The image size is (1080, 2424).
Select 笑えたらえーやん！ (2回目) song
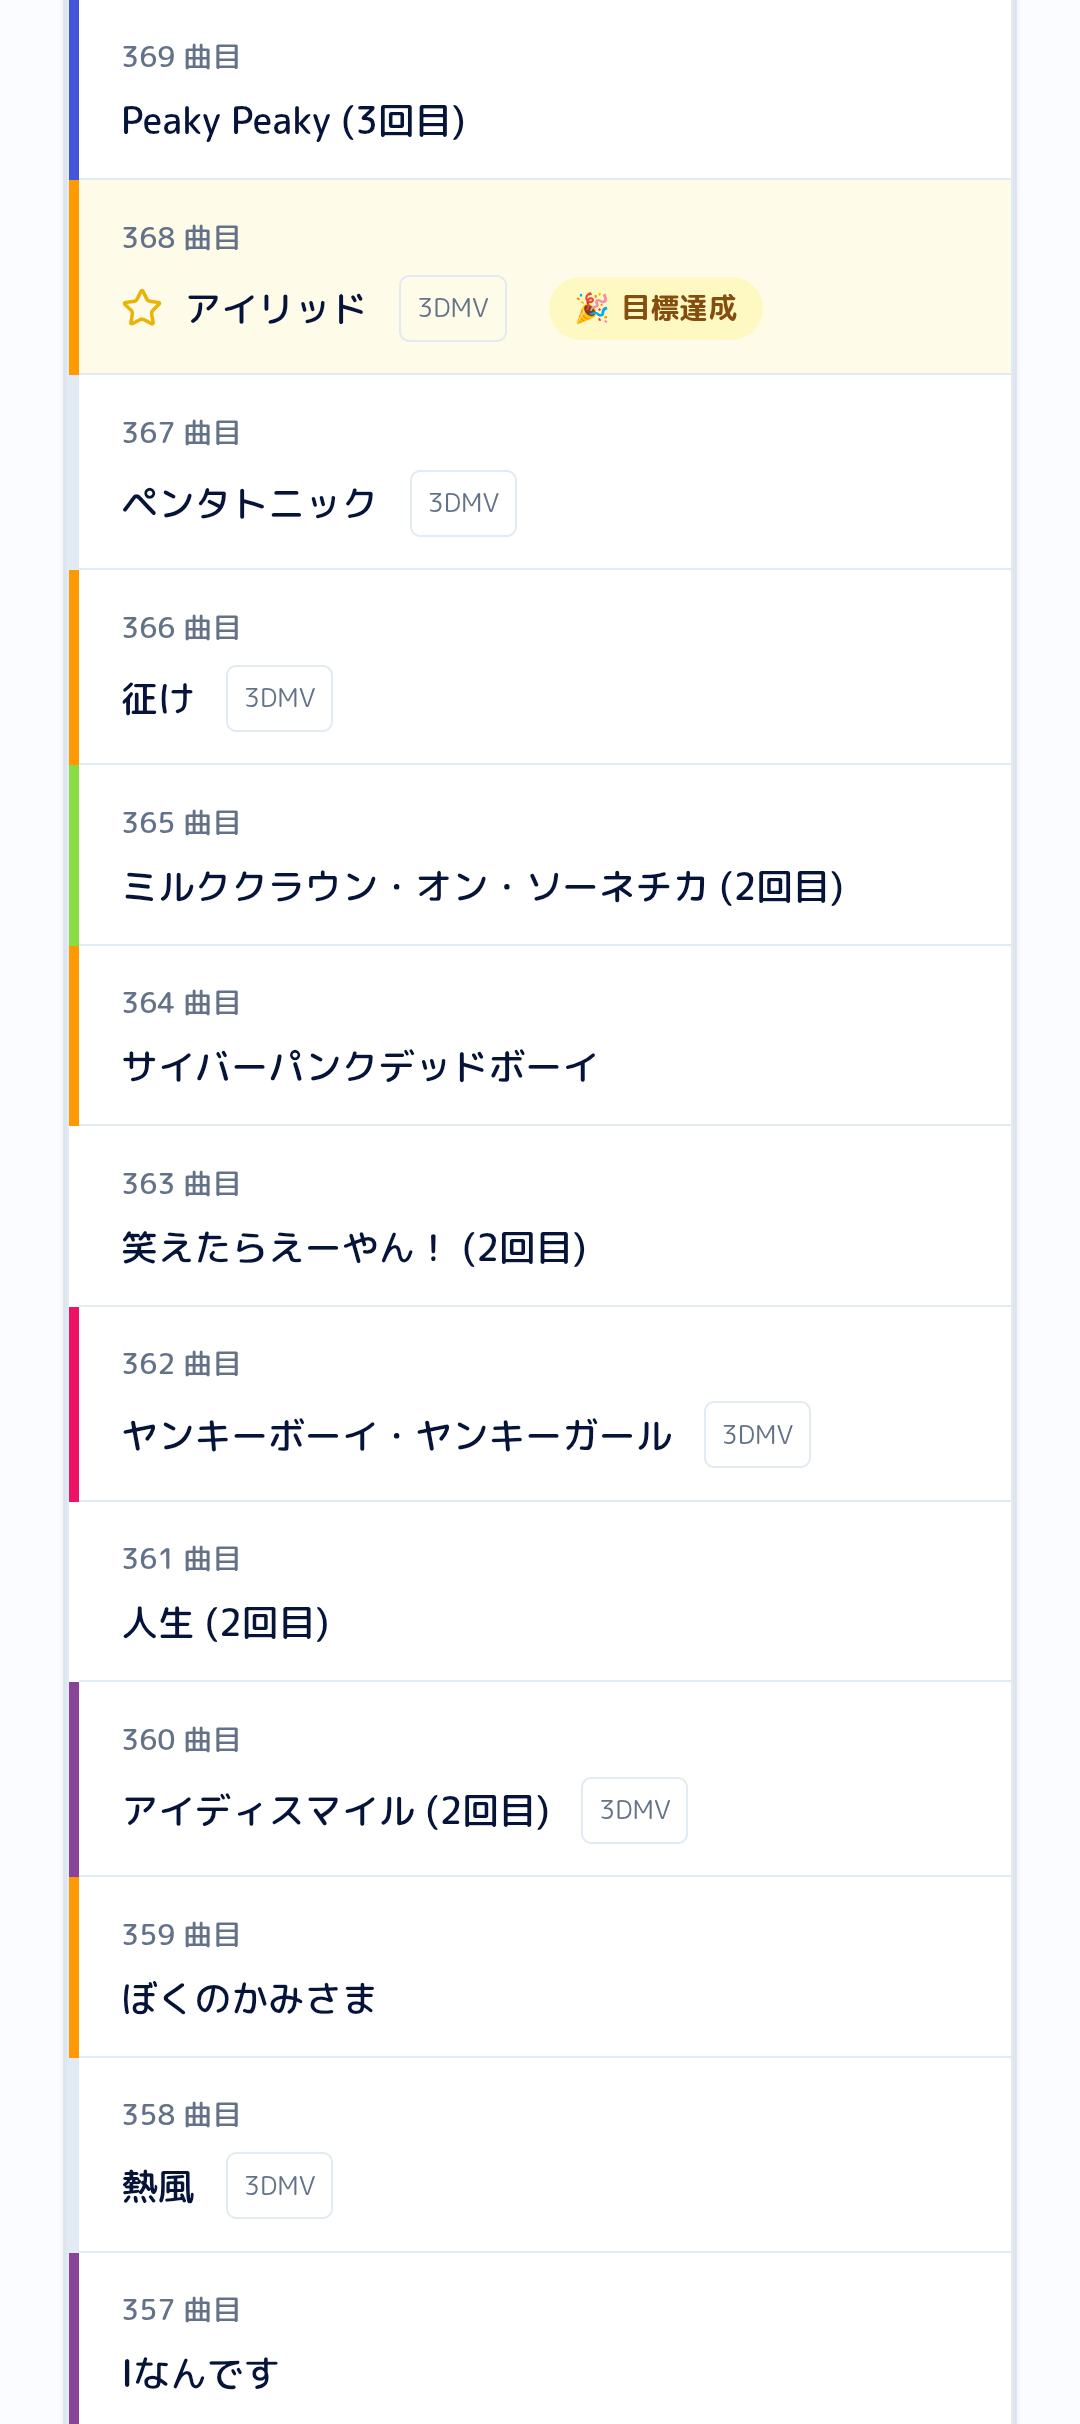pos(354,1248)
